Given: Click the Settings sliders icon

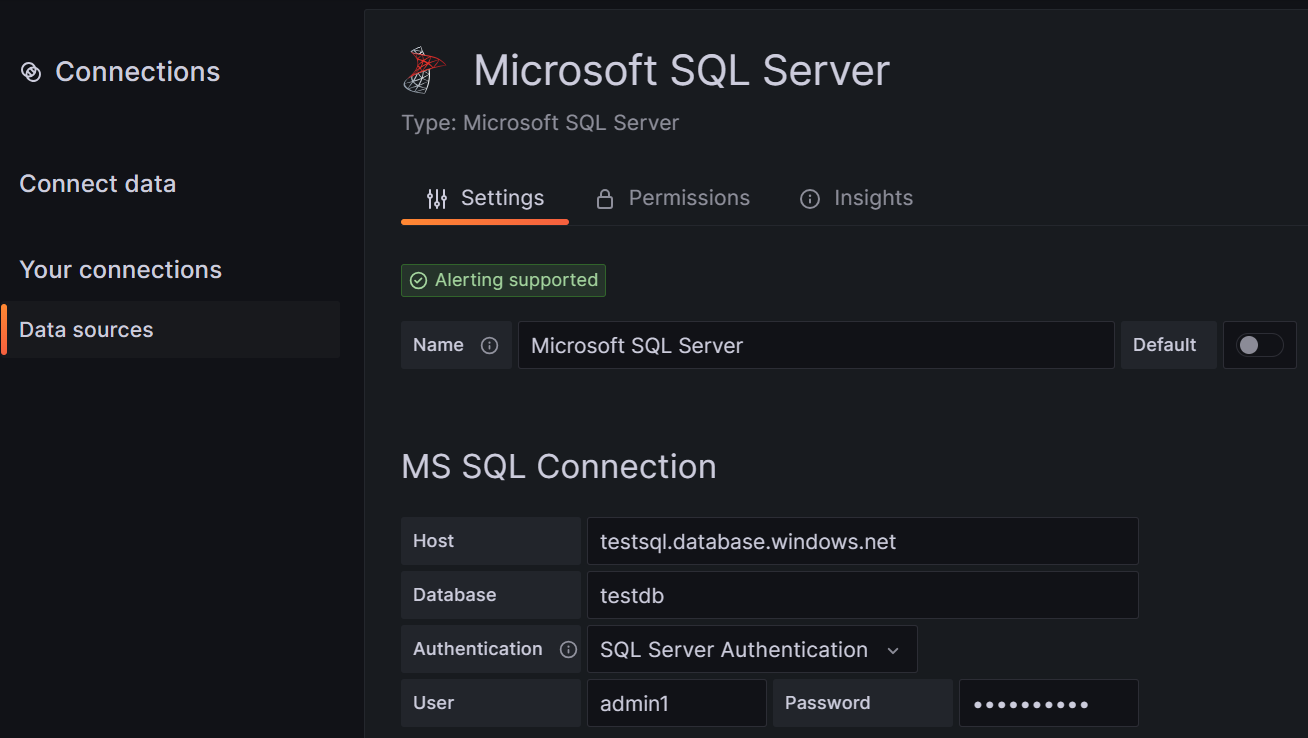Looking at the screenshot, I should [x=437, y=198].
